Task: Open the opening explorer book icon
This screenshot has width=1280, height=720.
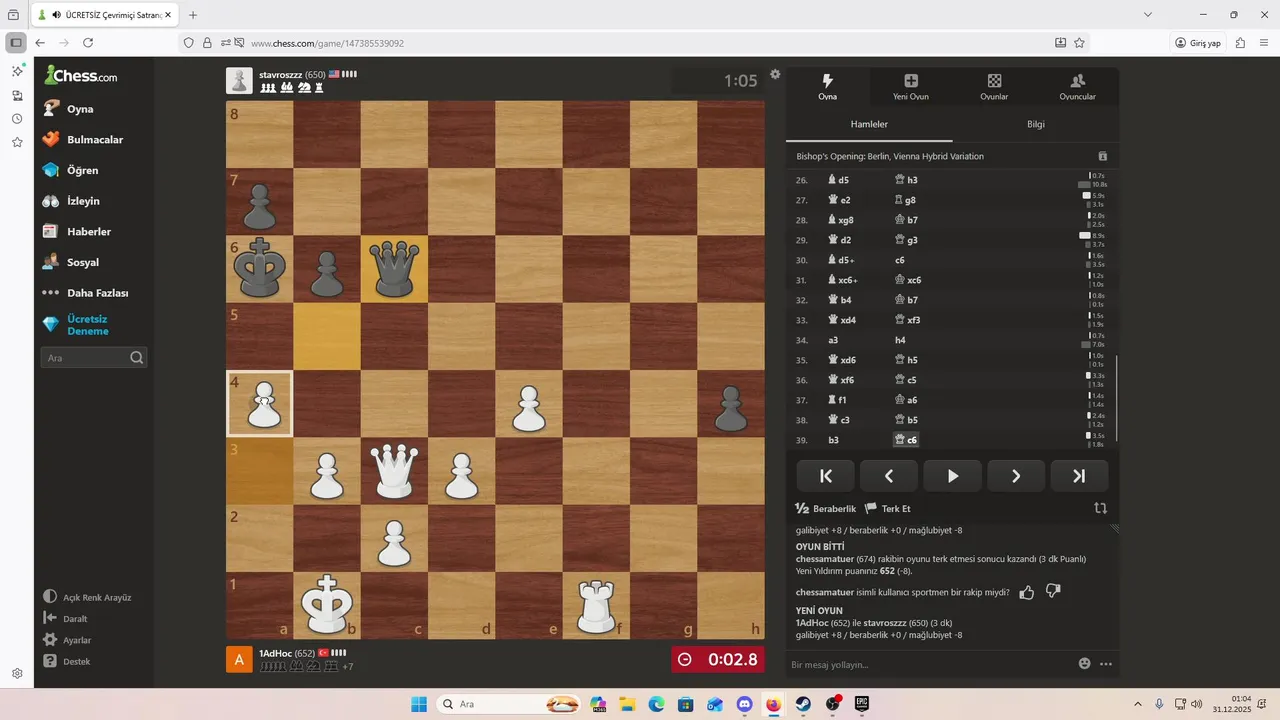Action: (x=1103, y=156)
